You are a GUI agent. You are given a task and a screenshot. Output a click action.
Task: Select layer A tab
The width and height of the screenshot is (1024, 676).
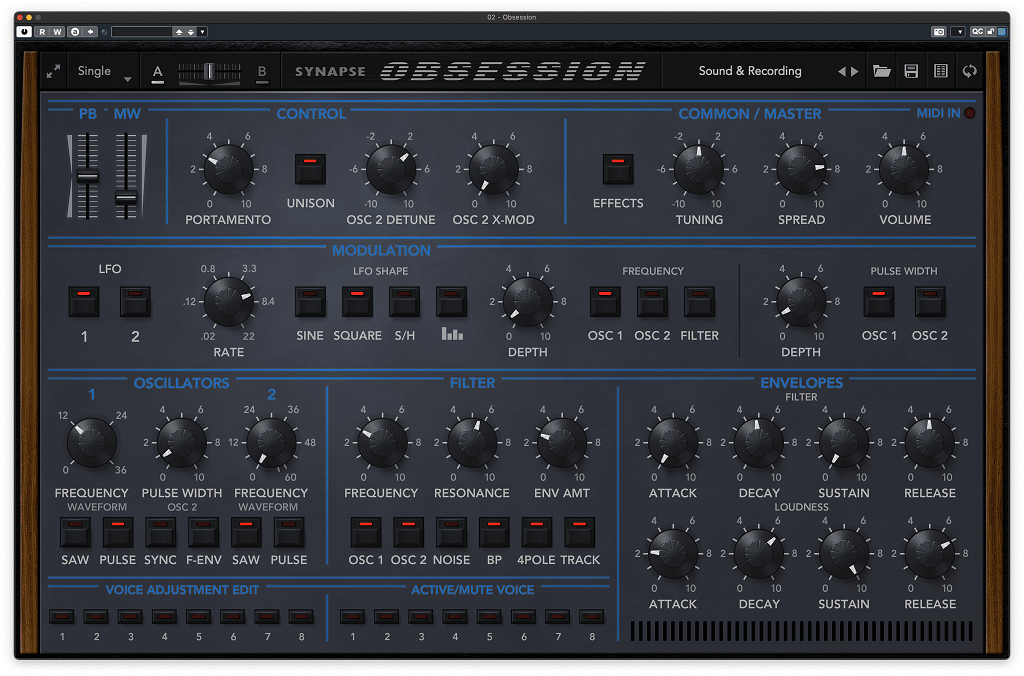(x=157, y=72)
